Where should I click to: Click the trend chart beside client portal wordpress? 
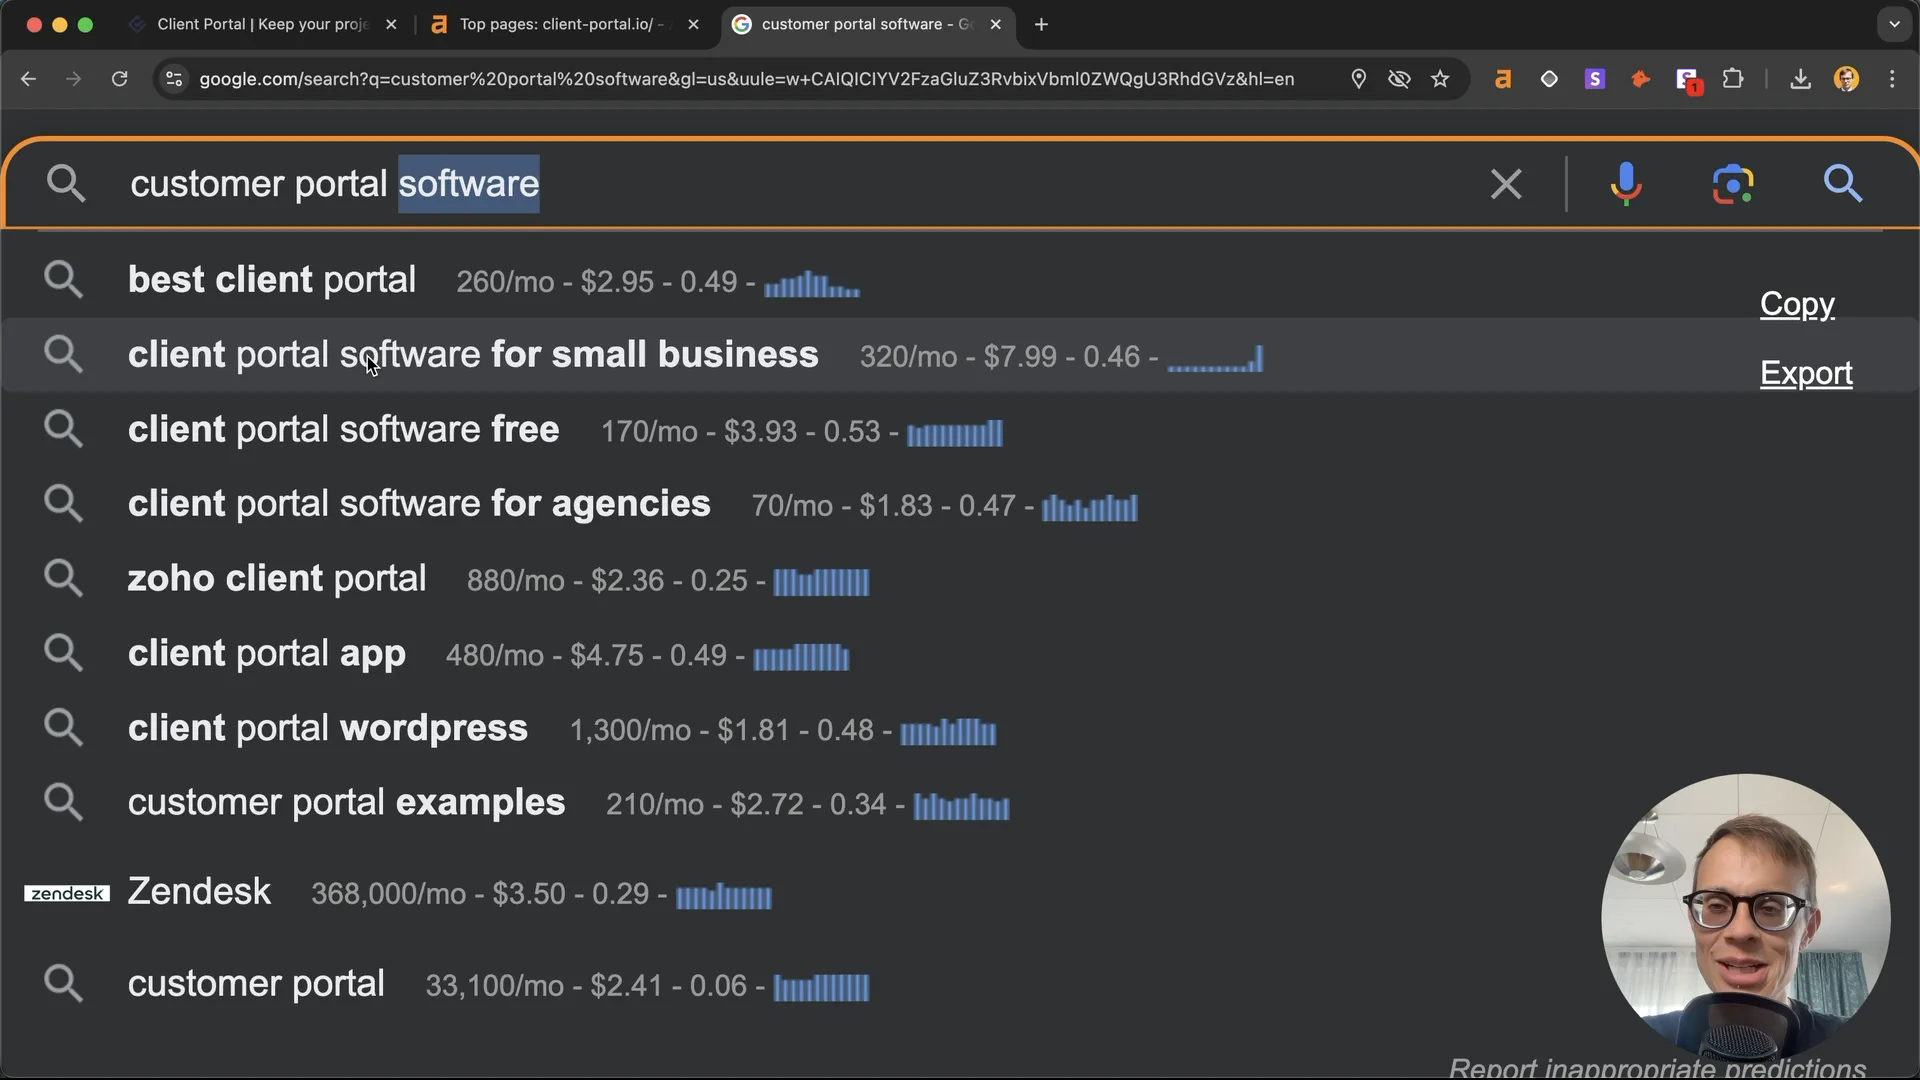pyautogui.click(x=948, y=732)
